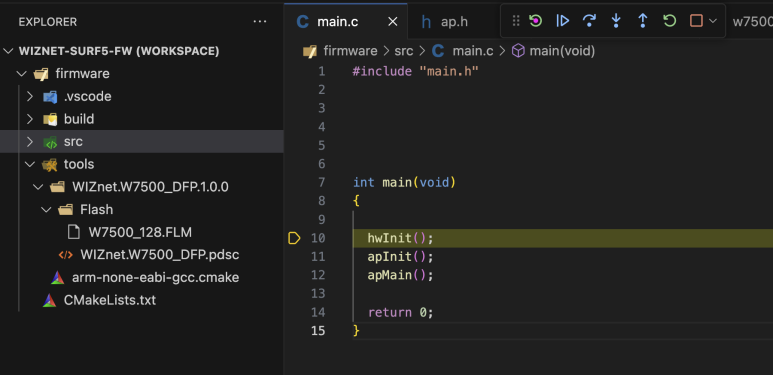Click the CMakeLists.txt cmake triangle icon

[x=49, y=300]
